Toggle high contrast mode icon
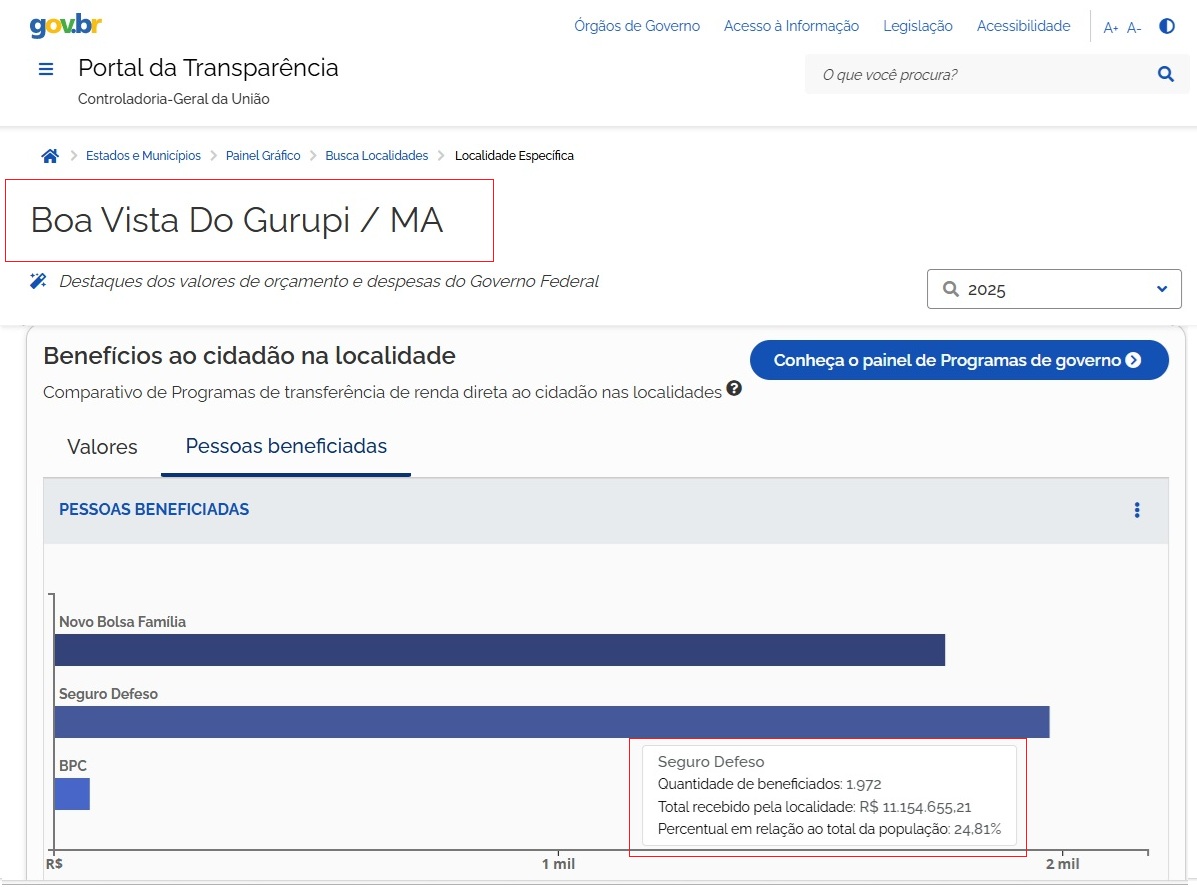Viewport: 1197px width, 887px height. (x=1166, y=27)
